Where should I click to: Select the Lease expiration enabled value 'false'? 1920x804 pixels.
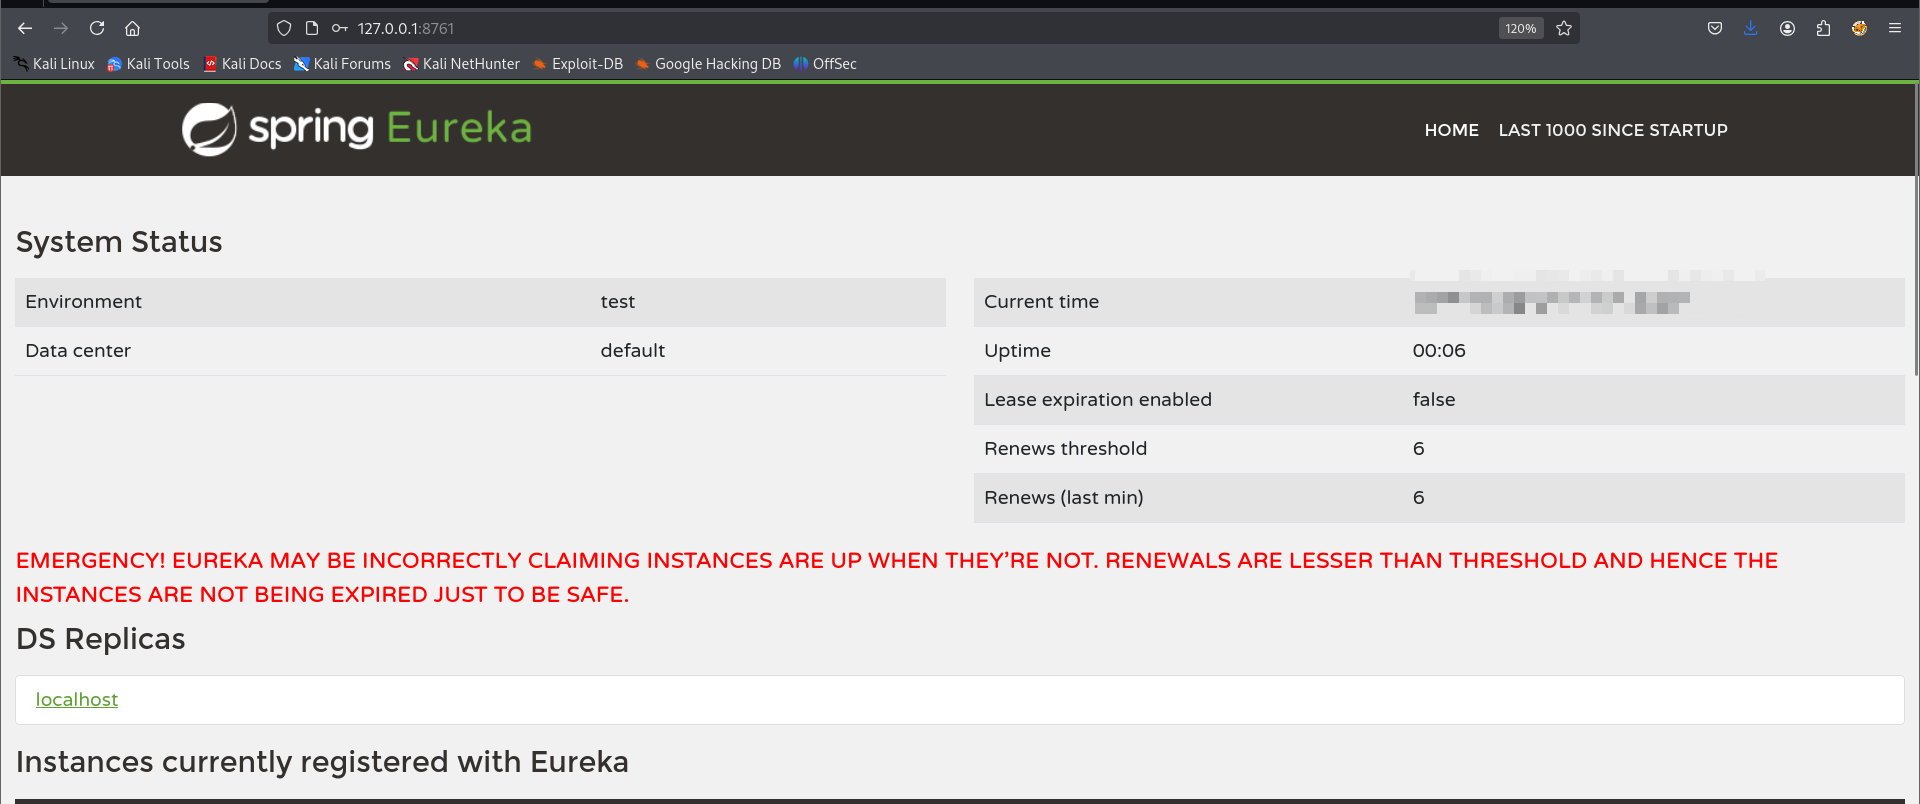point(1433,400)
